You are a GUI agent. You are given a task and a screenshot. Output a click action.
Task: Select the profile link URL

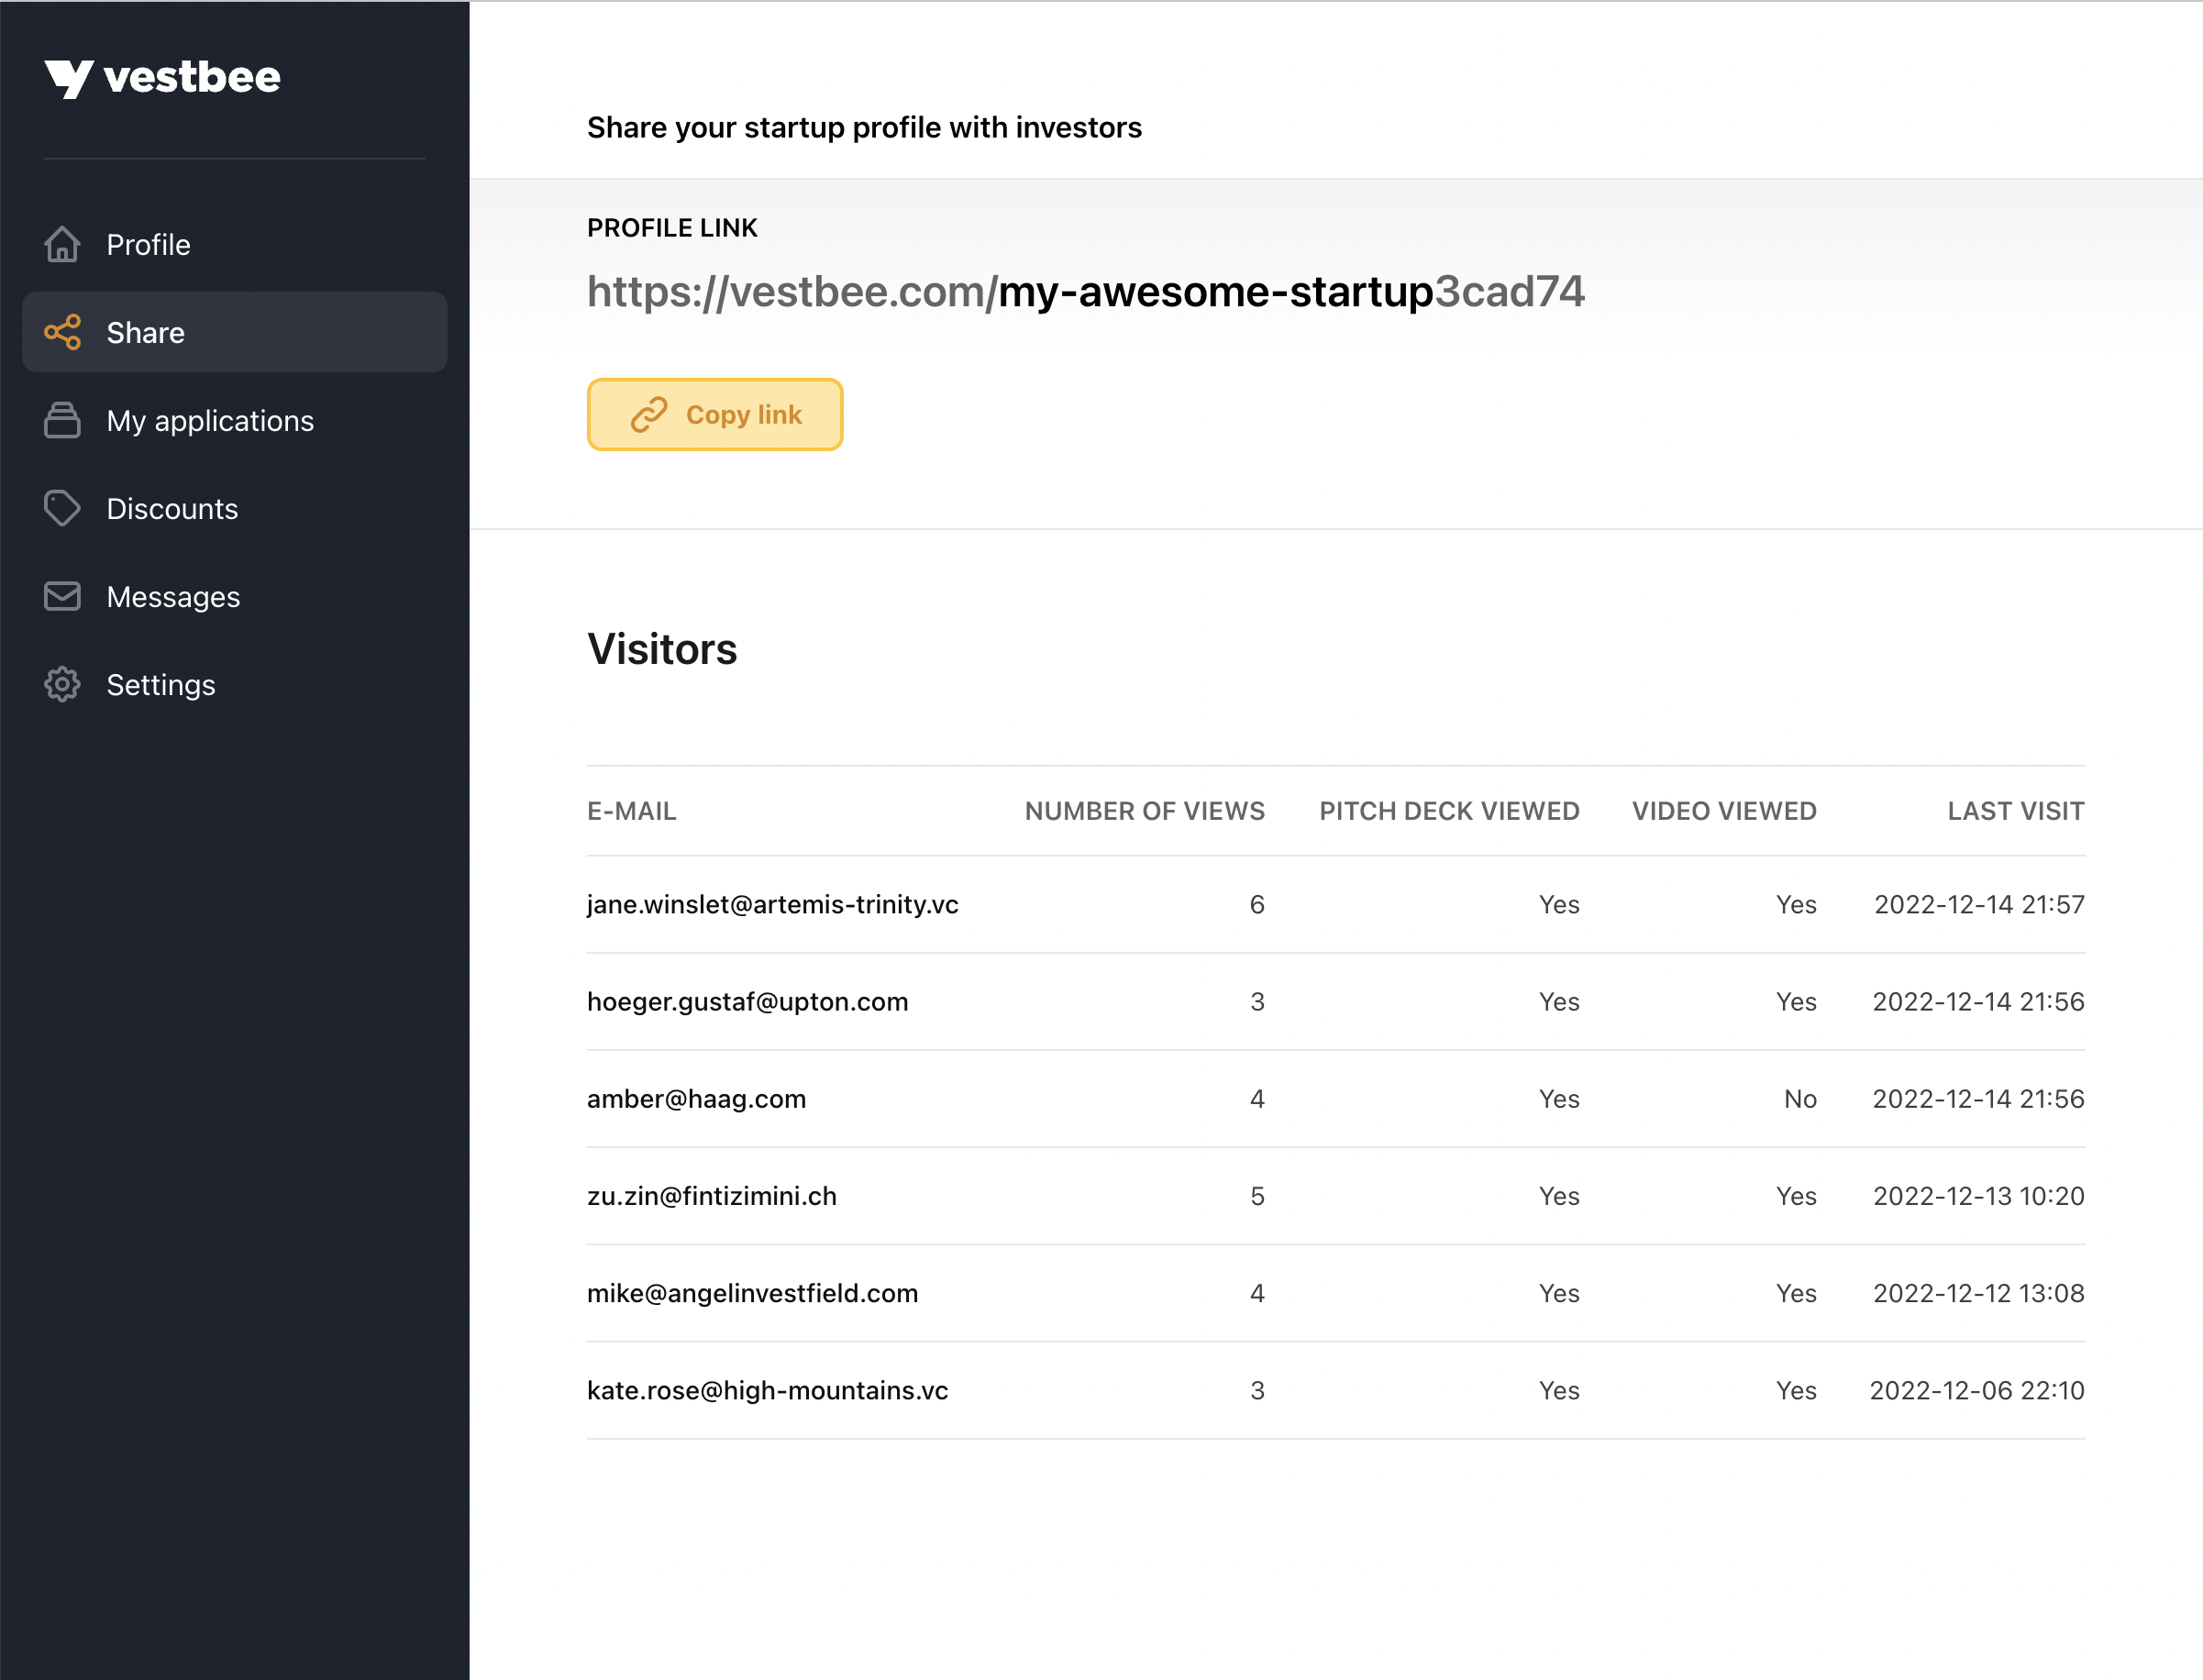click(1086, 292)
